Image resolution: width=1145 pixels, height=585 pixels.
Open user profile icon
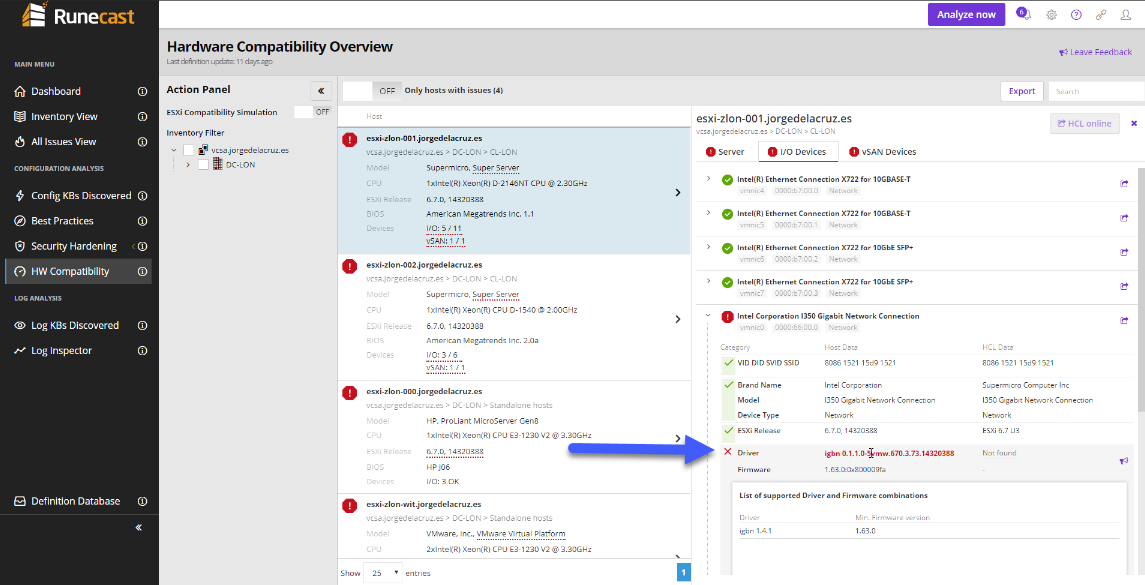click(x=1126, y=15)
